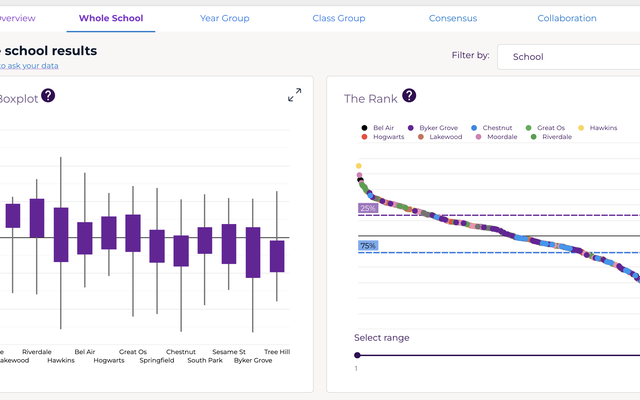
Task: Open the Collaboration tab
Action: pyautogui.click(x=566, y=18)
